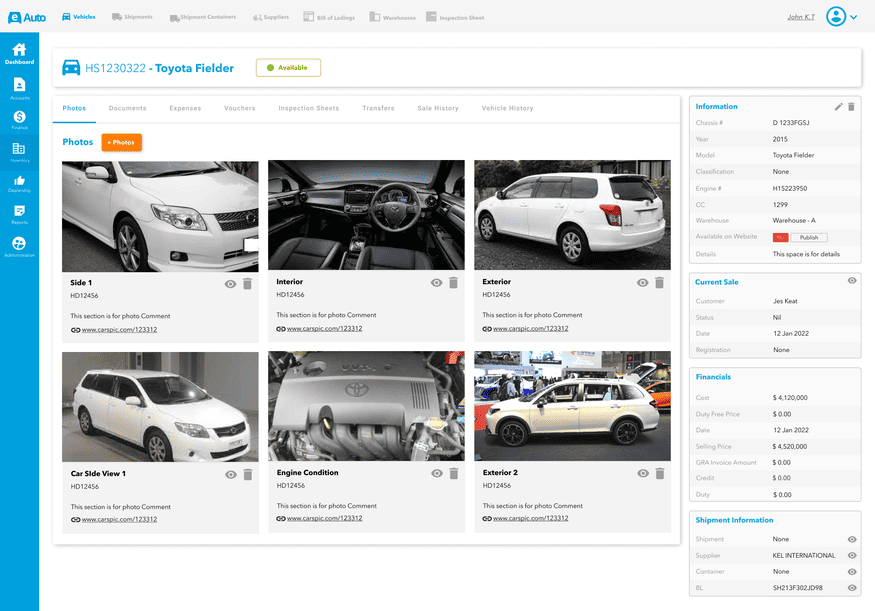The image size is (875, 611).
Task: Click the user profile avatar icon
Action: pyautogui.click(x=835, y=17)
